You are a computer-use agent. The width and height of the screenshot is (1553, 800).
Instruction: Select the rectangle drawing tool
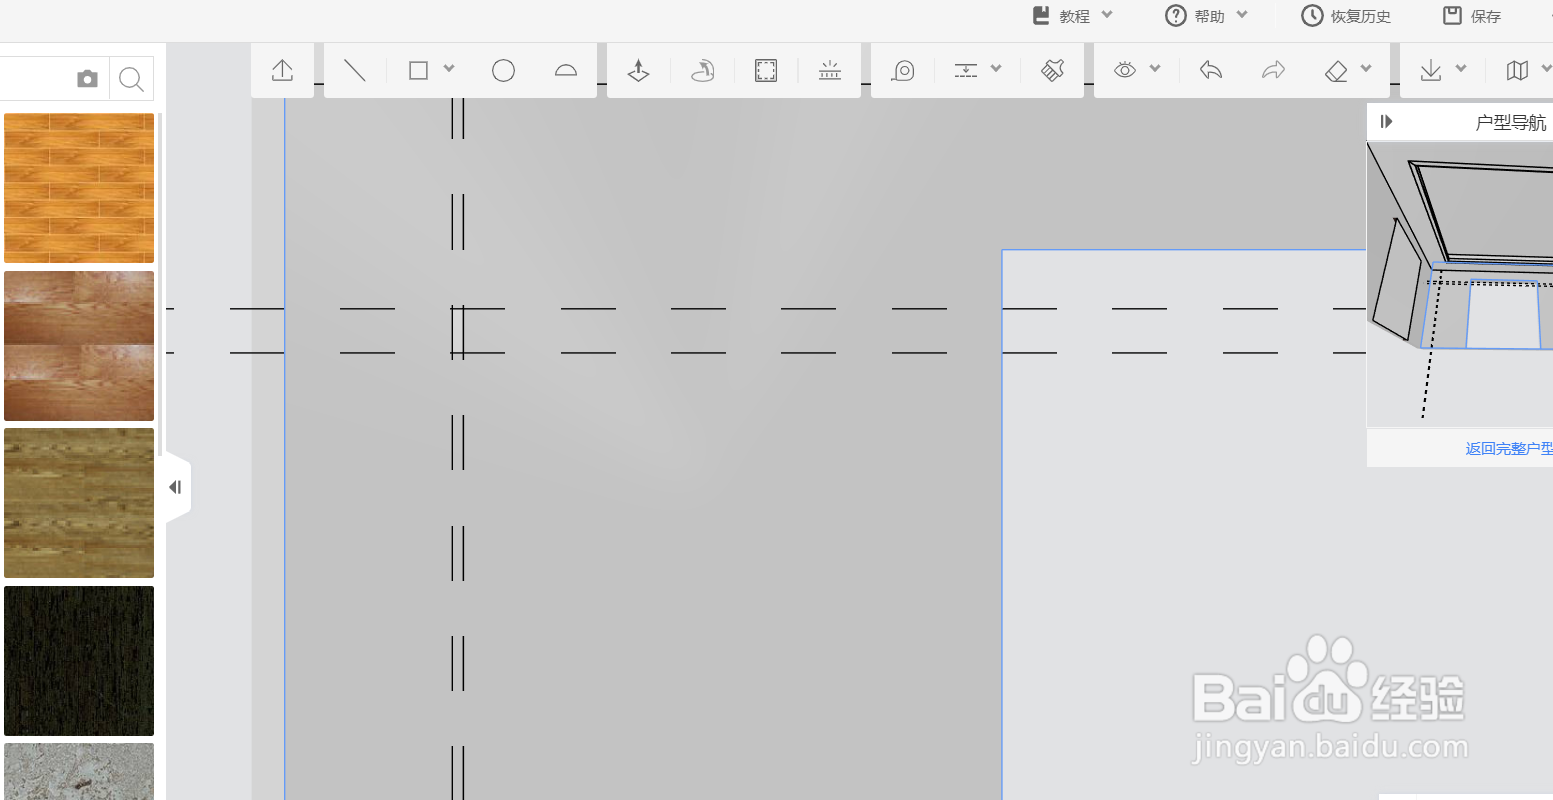(418, 70)
